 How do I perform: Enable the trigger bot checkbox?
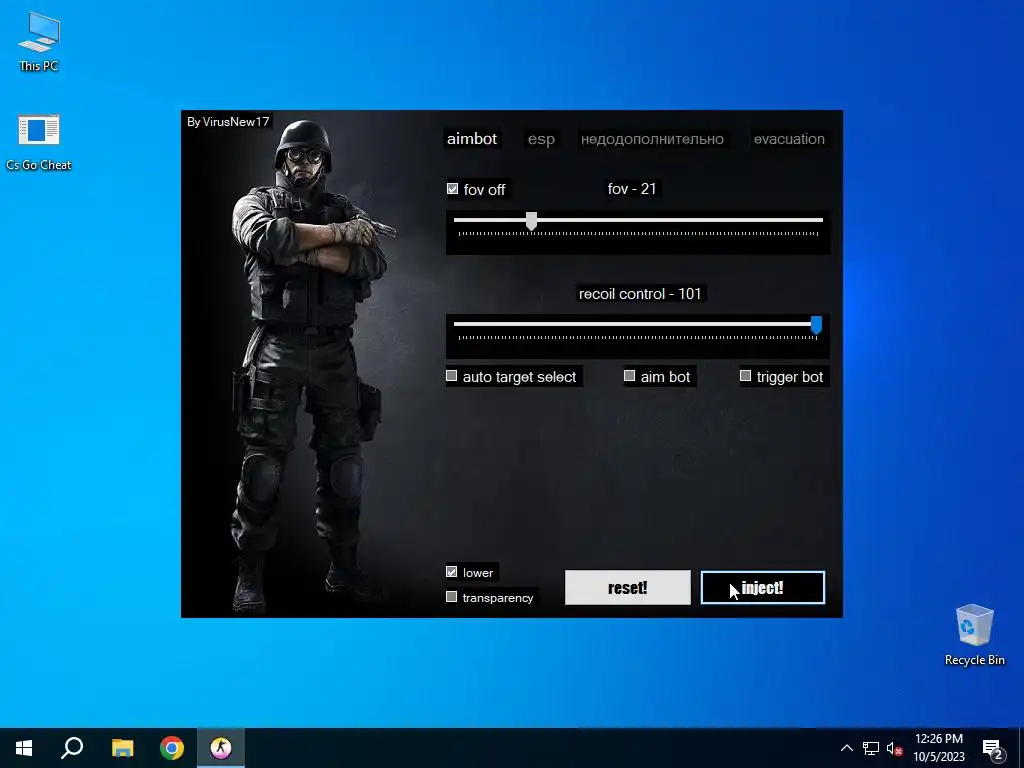pyautogui.click(x=745, y=376)
